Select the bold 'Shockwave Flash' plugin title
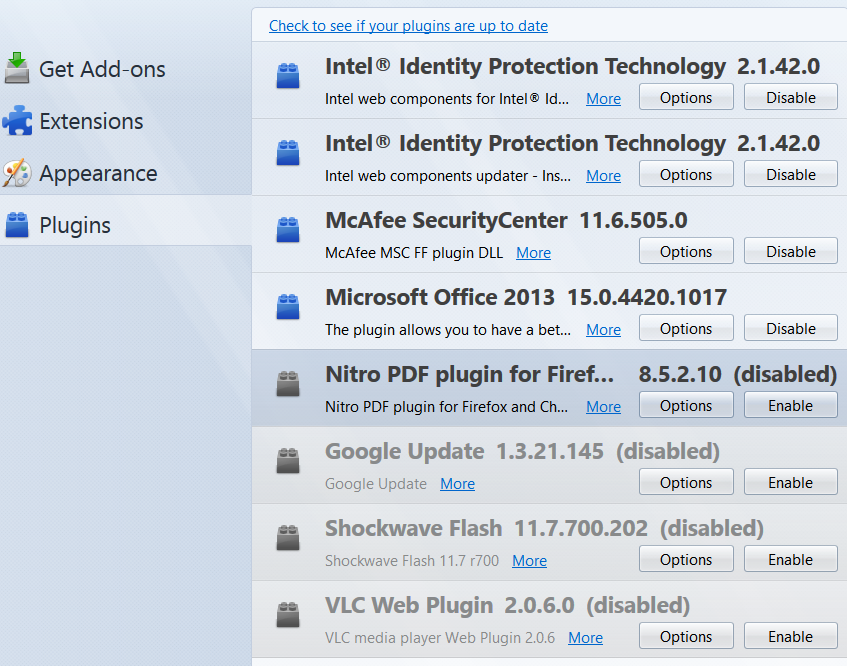 [x=414, y=528]
